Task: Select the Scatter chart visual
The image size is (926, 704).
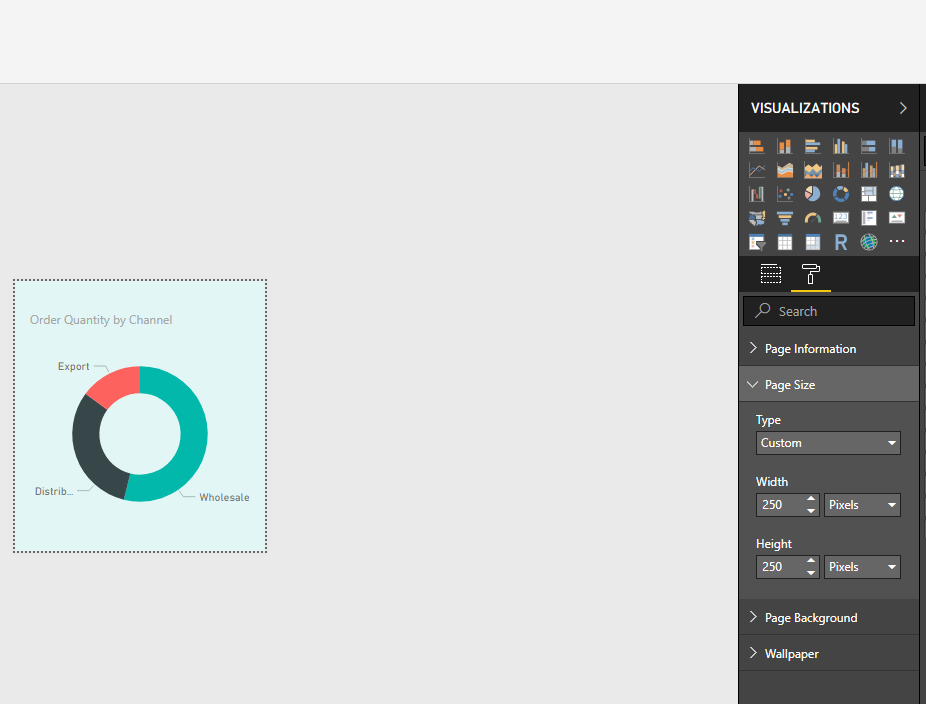Action: pos(784,193)
